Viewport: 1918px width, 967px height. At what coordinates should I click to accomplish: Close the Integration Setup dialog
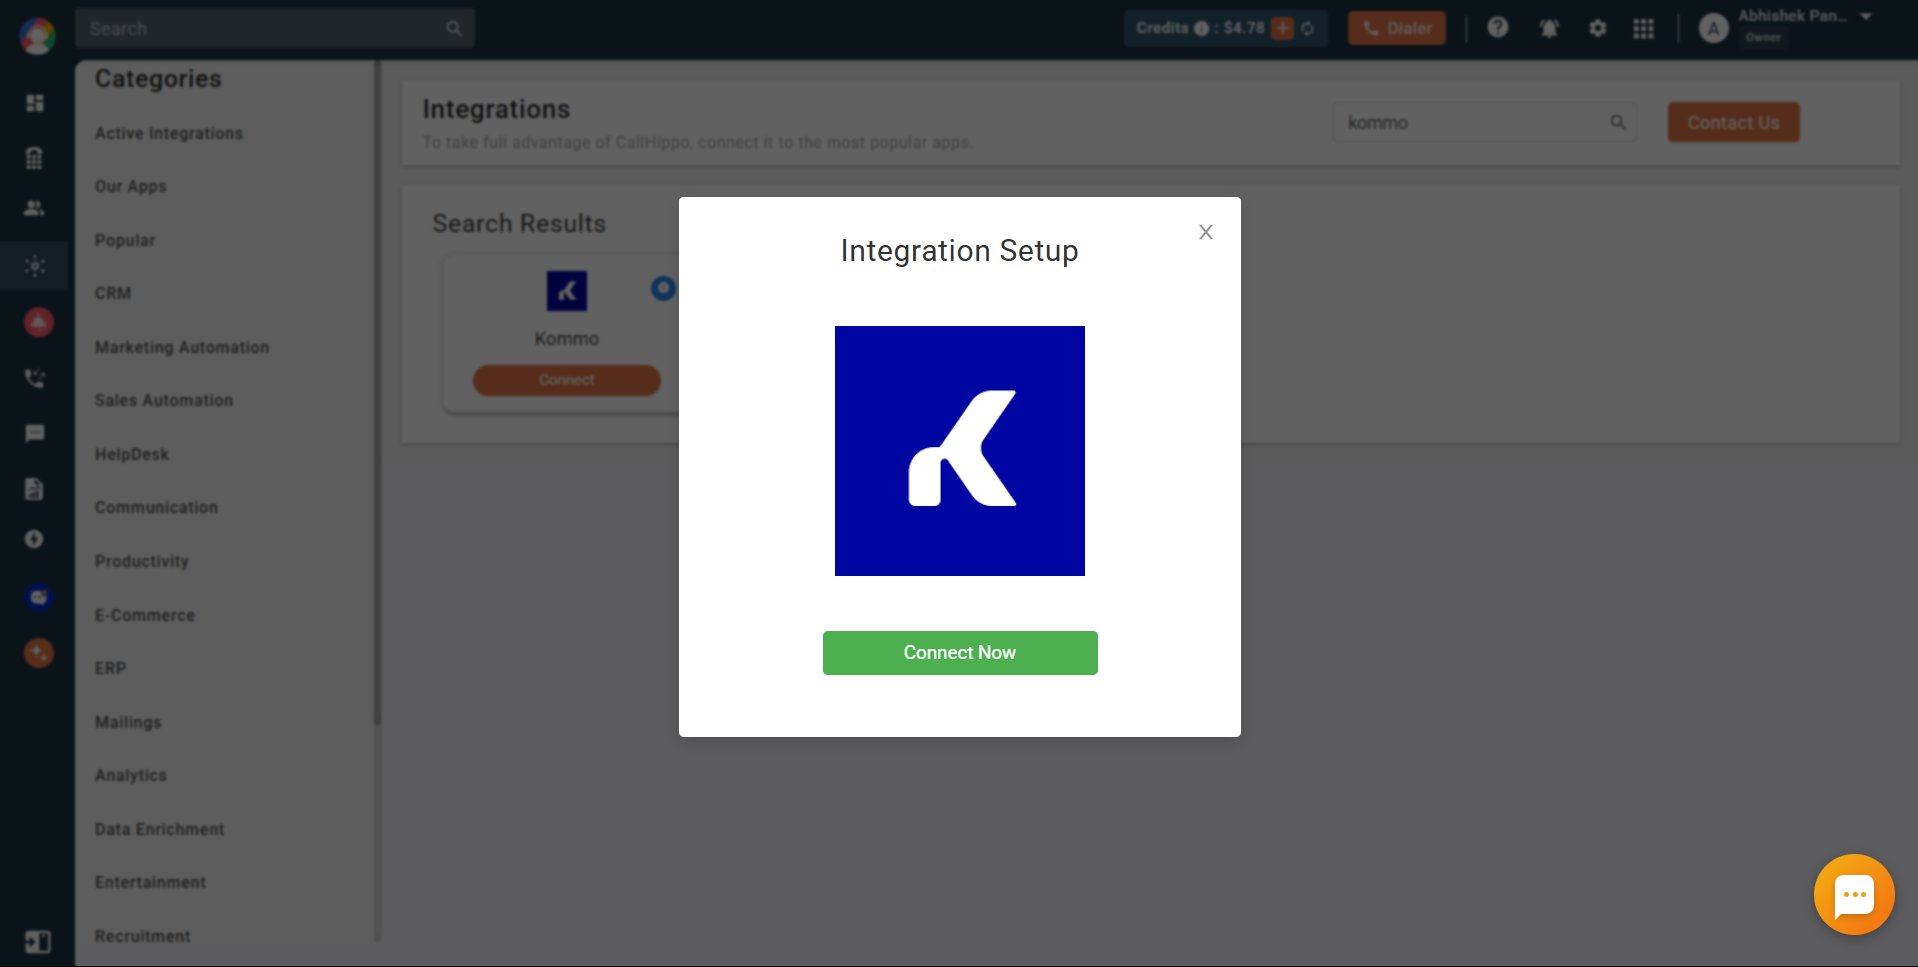[1206, 232]
